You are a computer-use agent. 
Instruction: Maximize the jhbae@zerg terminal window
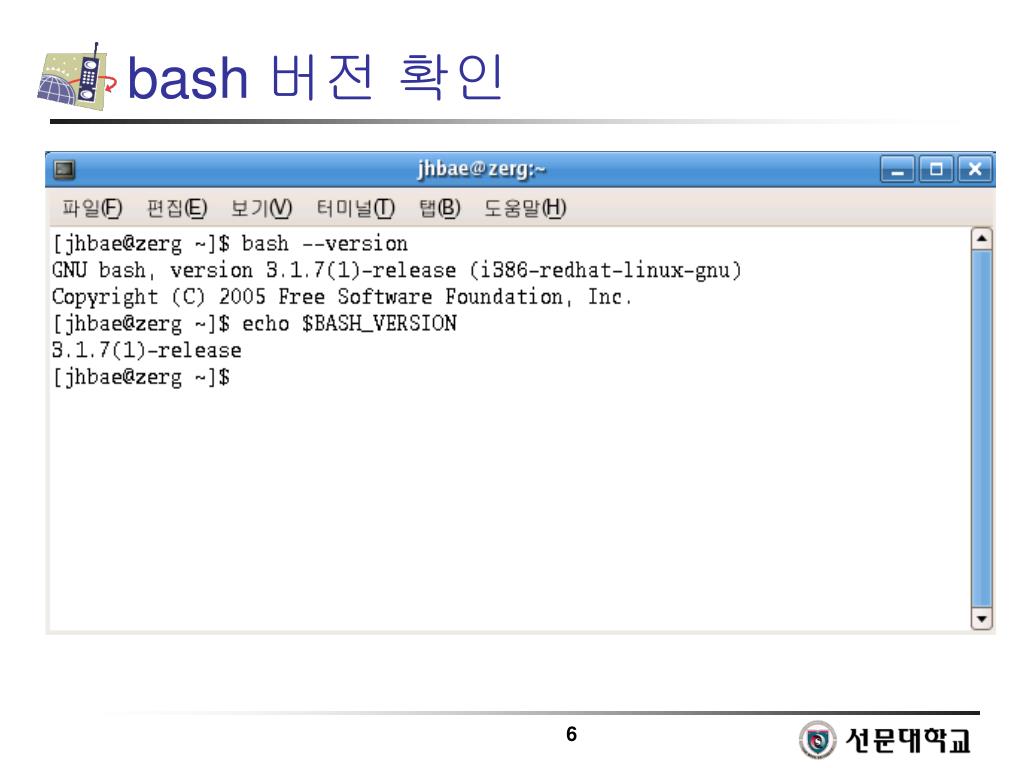[x=936, y=170]
